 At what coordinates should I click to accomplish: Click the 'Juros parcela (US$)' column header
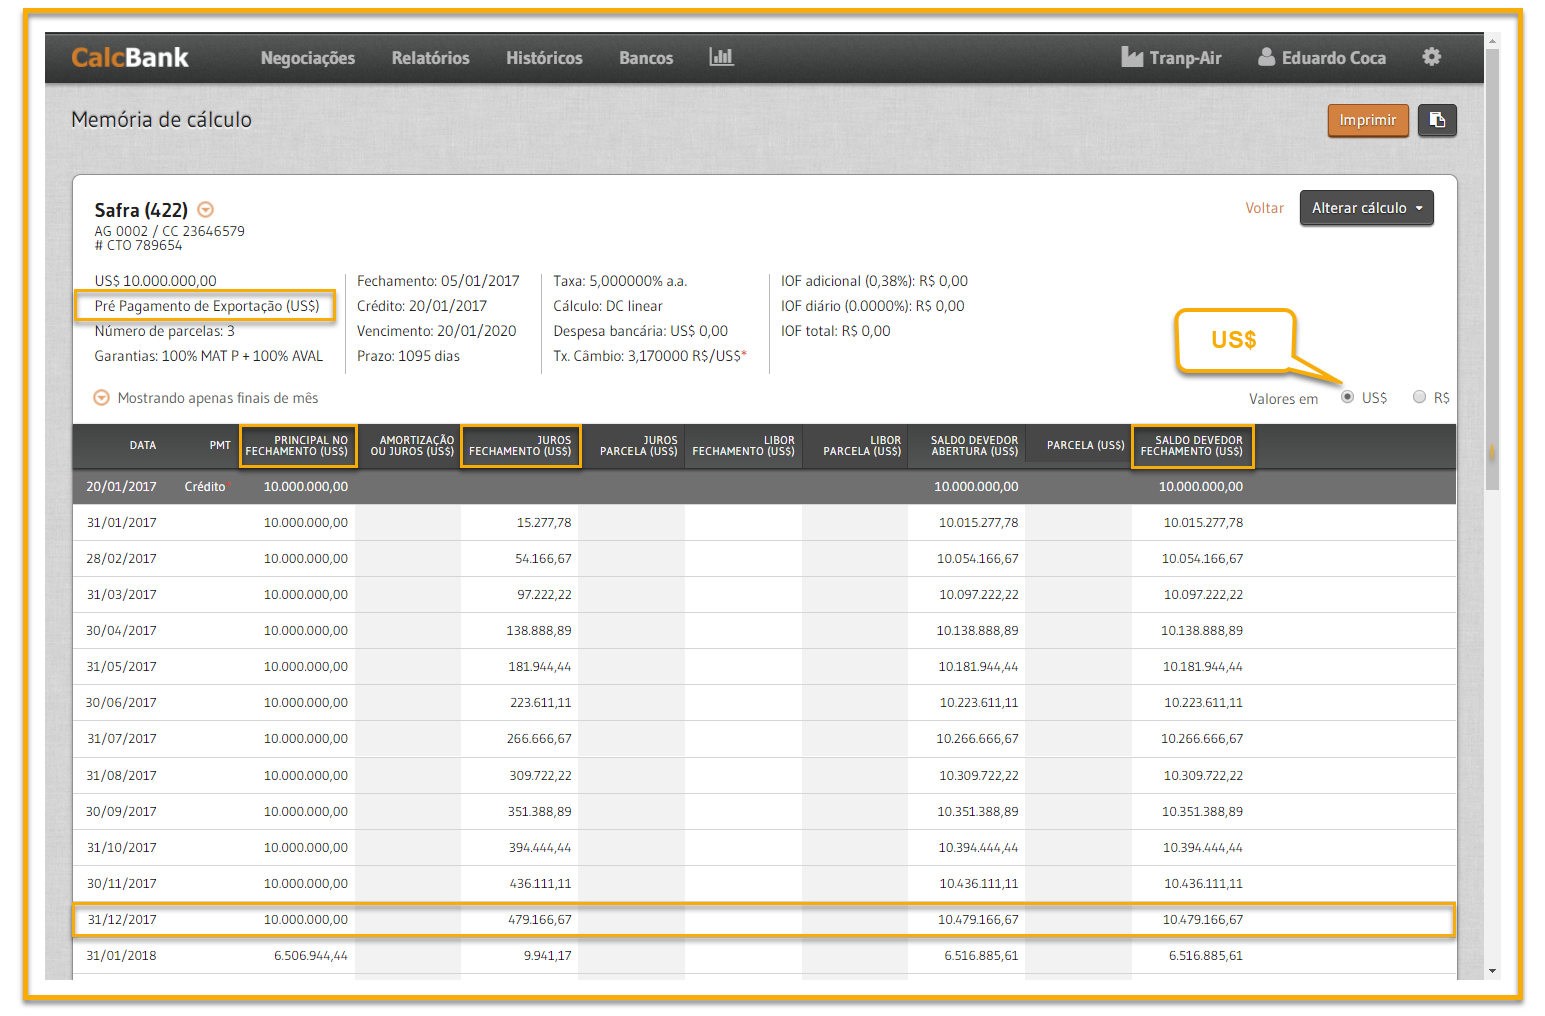coord(639,446)
